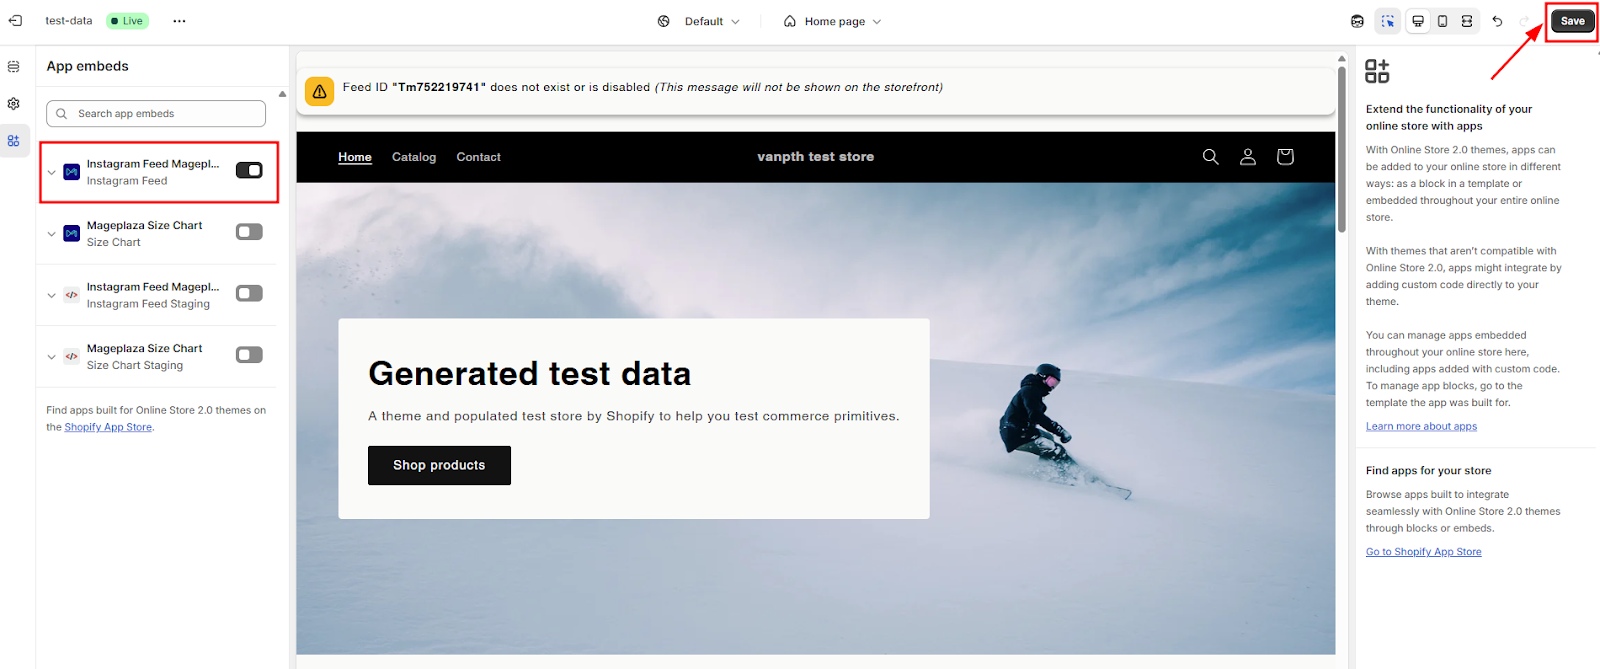1600x669 pixels.
Task: Click the yellow warning icon in the alert
Action: (320, 91)
